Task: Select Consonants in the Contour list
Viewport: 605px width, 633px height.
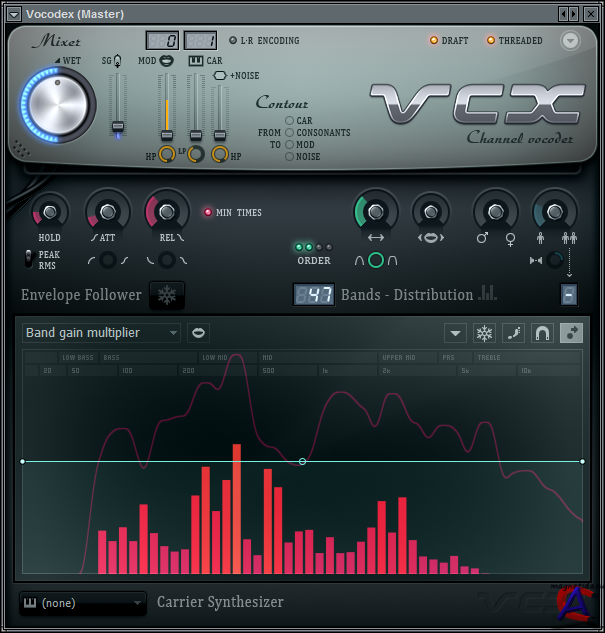Action: pos(290,133)
